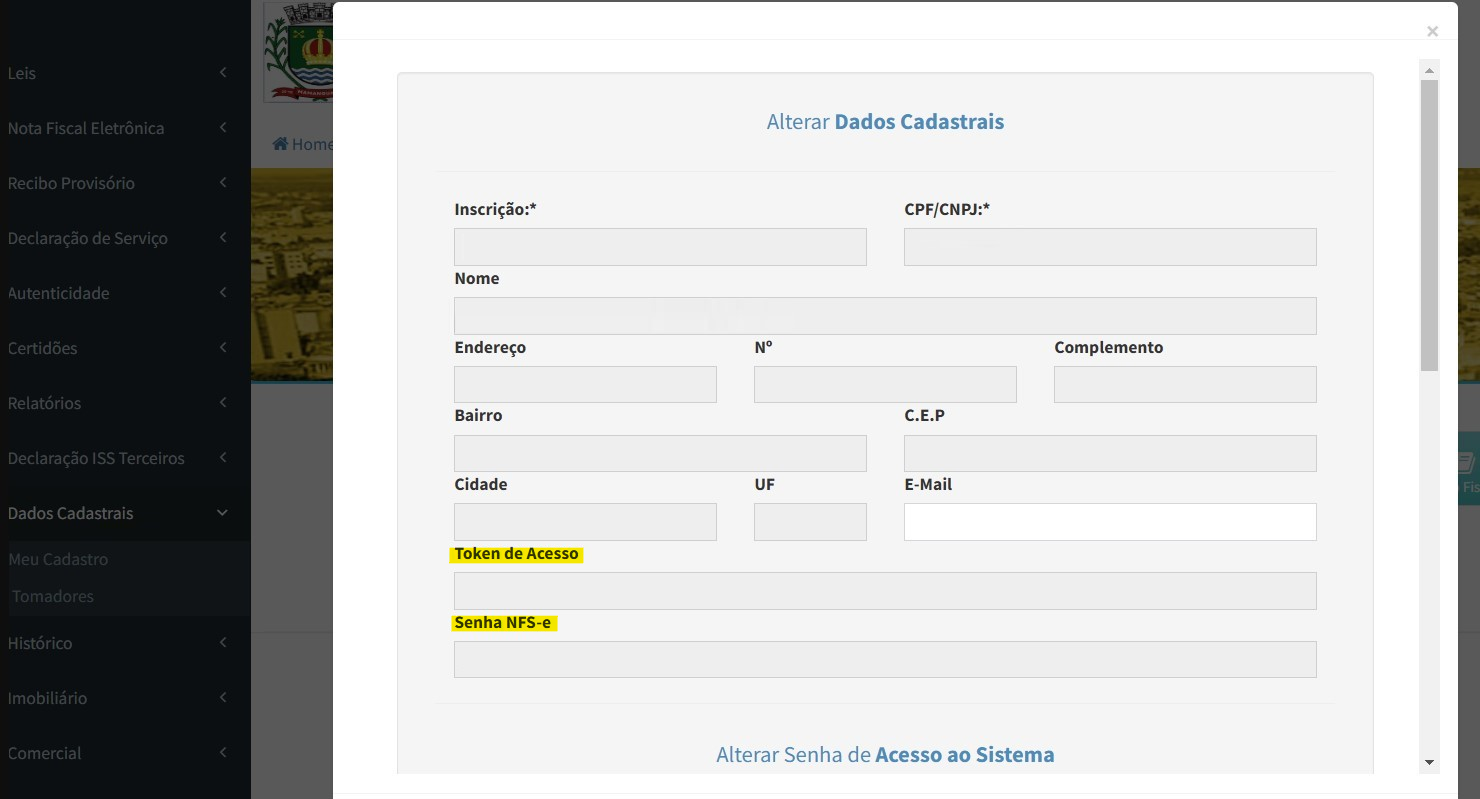Click the highlighted 'Senha NFS-e' label
Viewport: 1480px width, 799px height.
click(503, 623)
